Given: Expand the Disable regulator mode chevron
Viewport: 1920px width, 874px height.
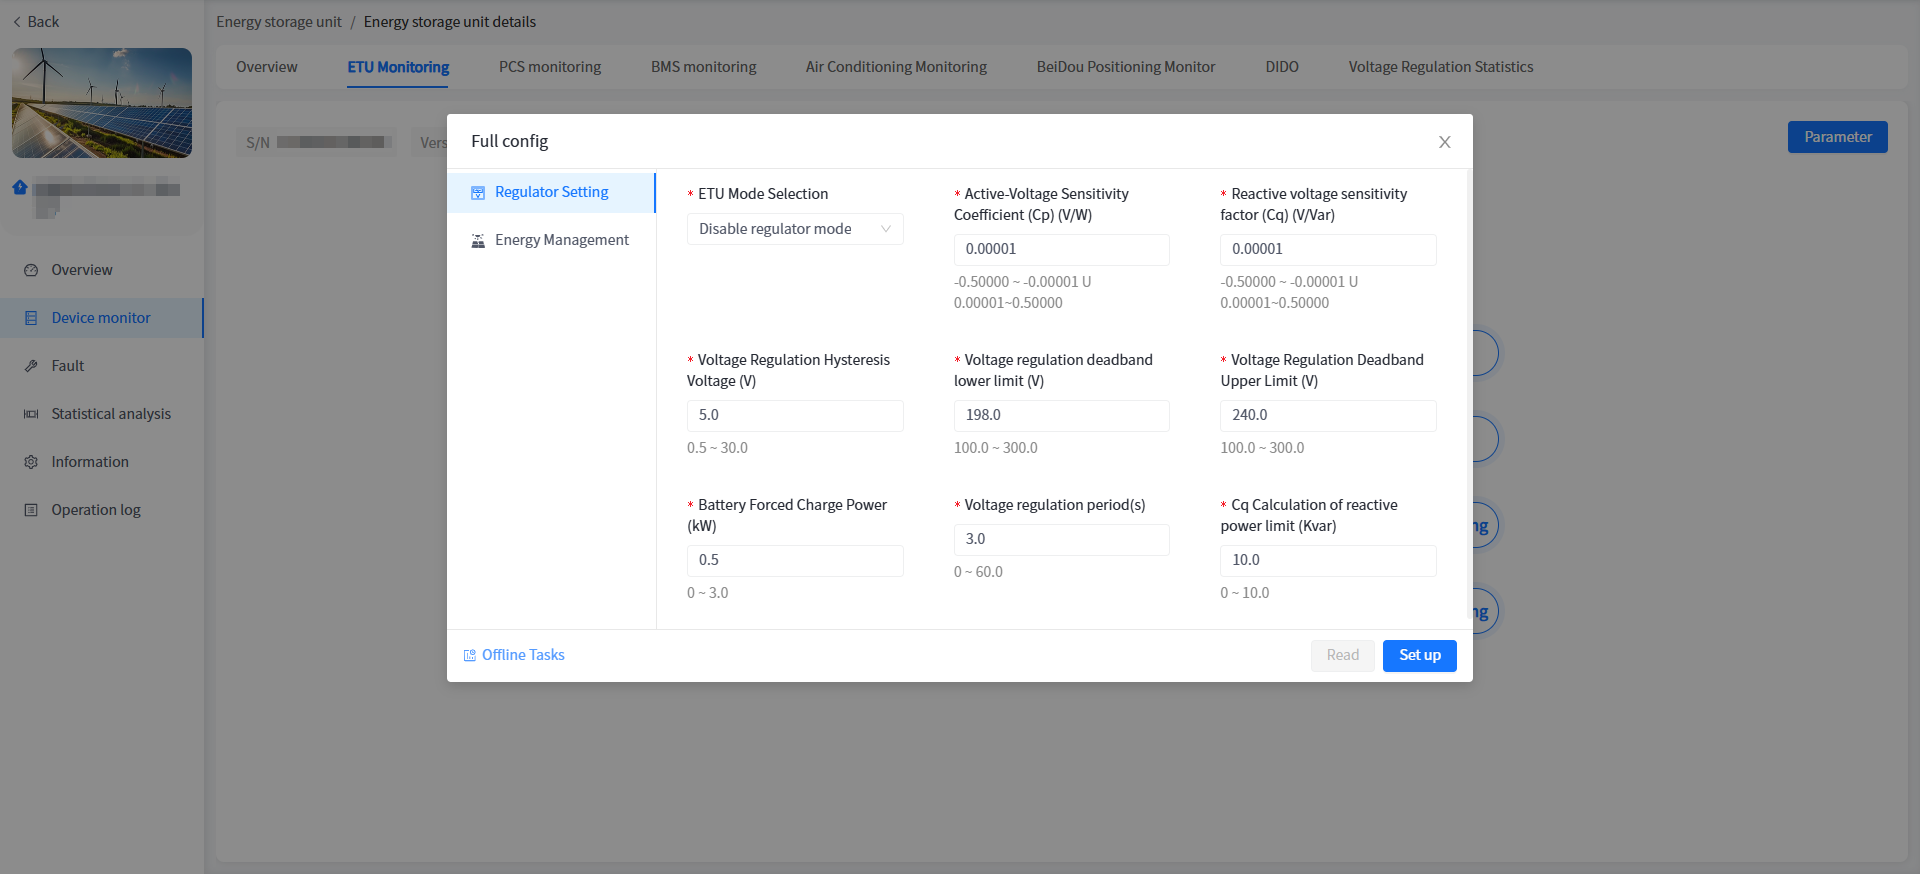Looking at the screenshot, I should [886, 229].
